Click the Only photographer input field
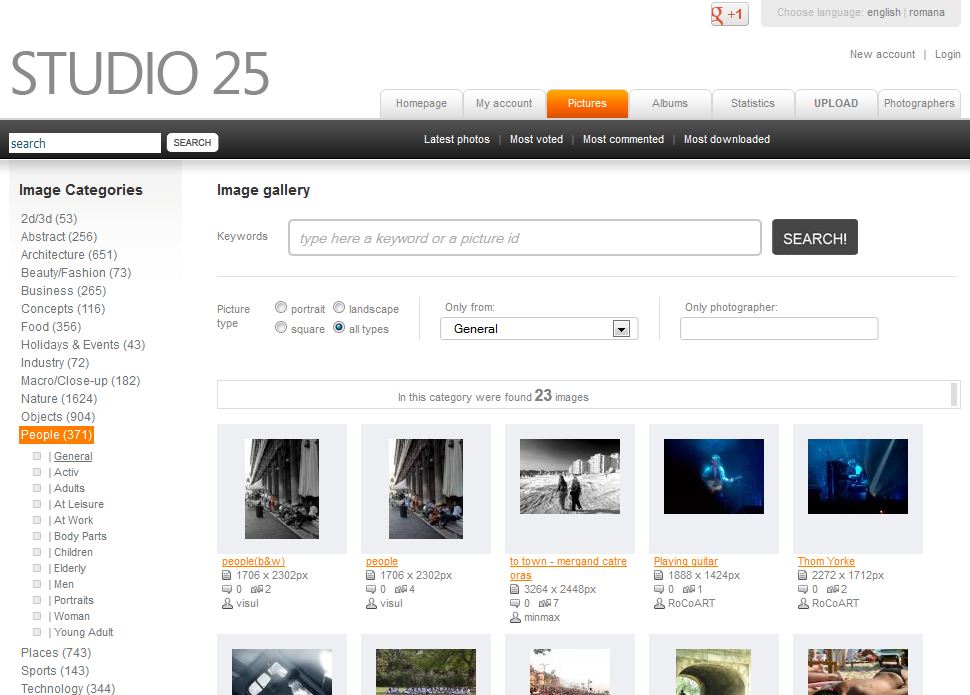This screenshot has width=970, height=695. click(x=779, y=329)
